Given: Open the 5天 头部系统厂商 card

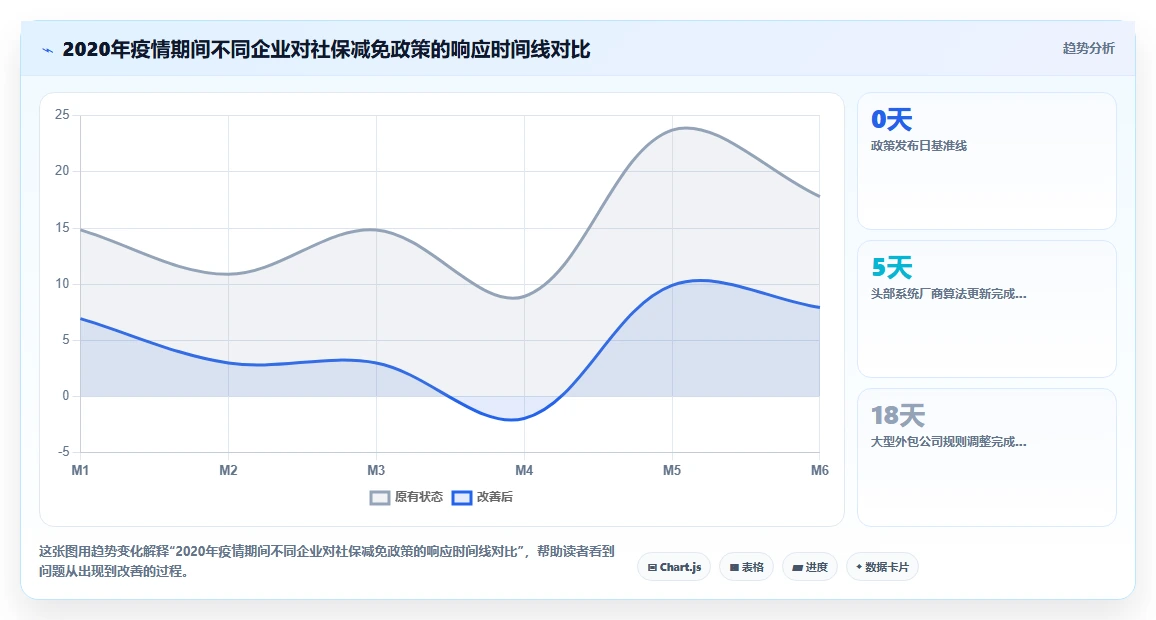Looking at the screenshot, I should pyautogui.click(x=986, y=309).
